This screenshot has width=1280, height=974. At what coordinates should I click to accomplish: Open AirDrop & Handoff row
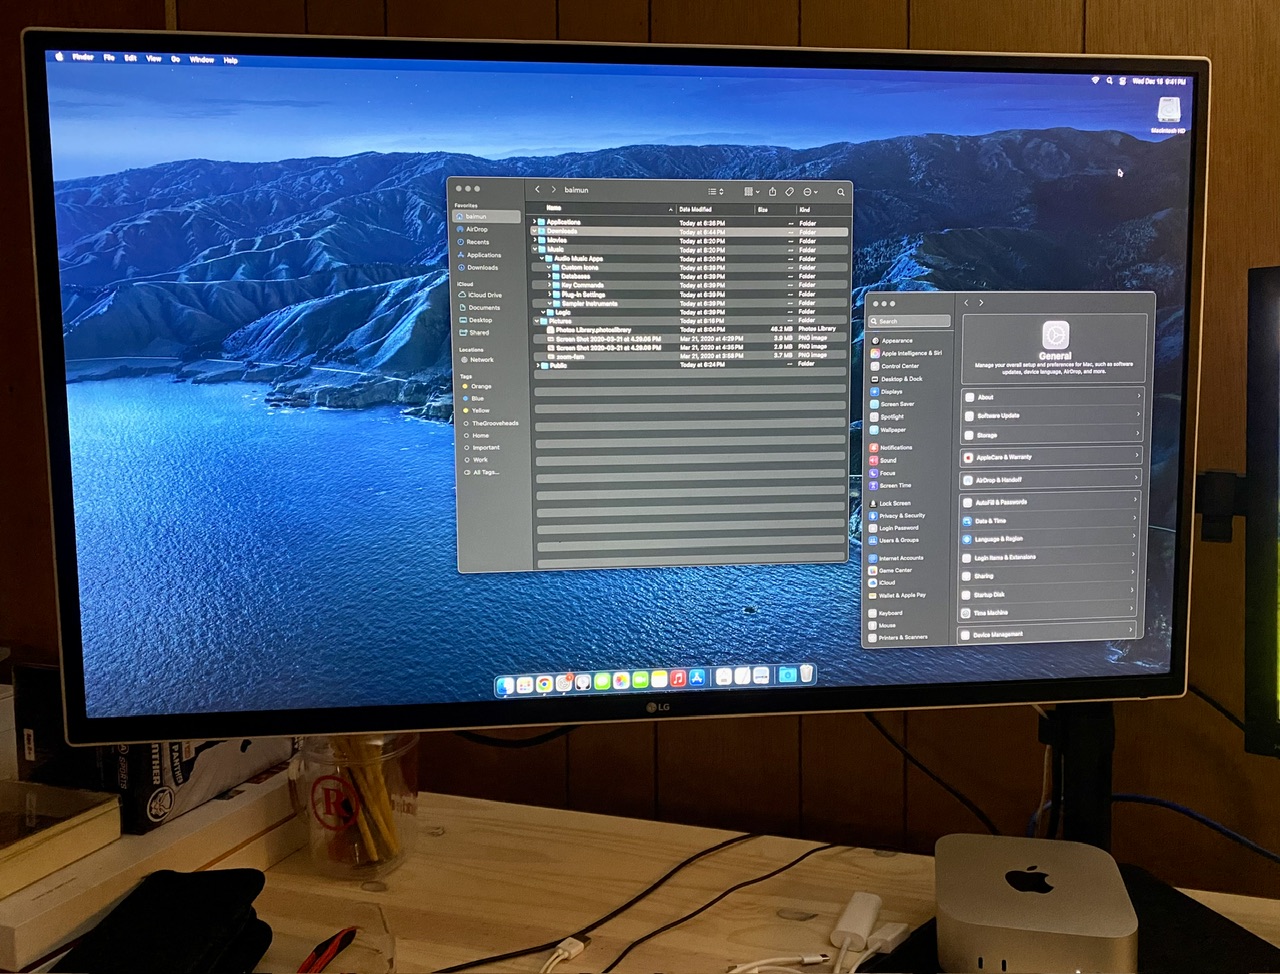pos(1051,479)
